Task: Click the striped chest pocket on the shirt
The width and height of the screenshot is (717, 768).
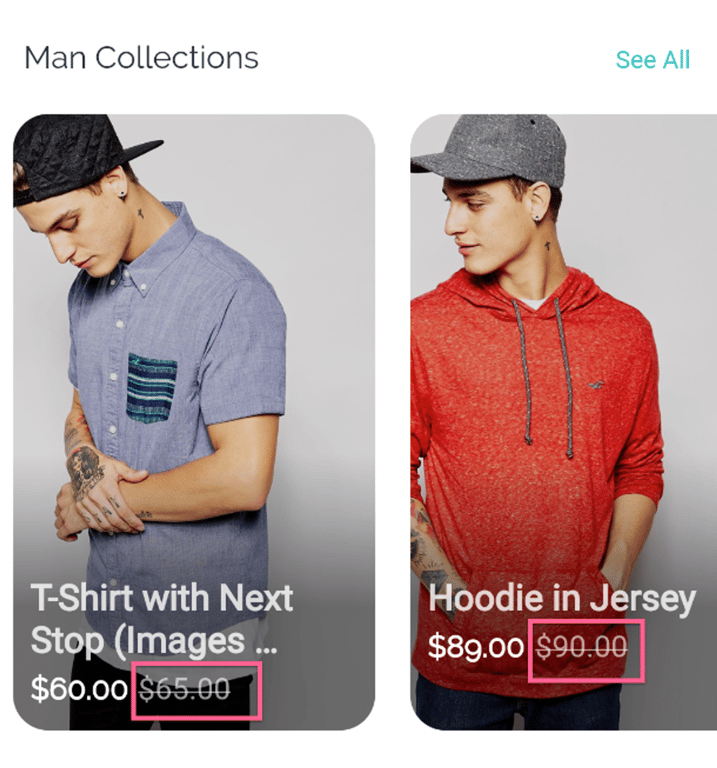Action: click(x=152, y=386)
